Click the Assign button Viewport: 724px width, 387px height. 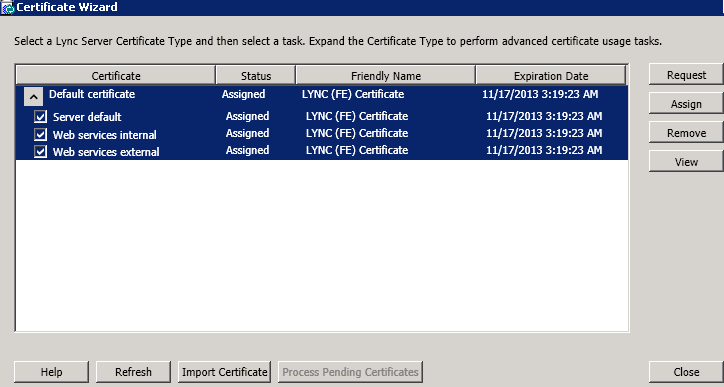pos(686,104)
